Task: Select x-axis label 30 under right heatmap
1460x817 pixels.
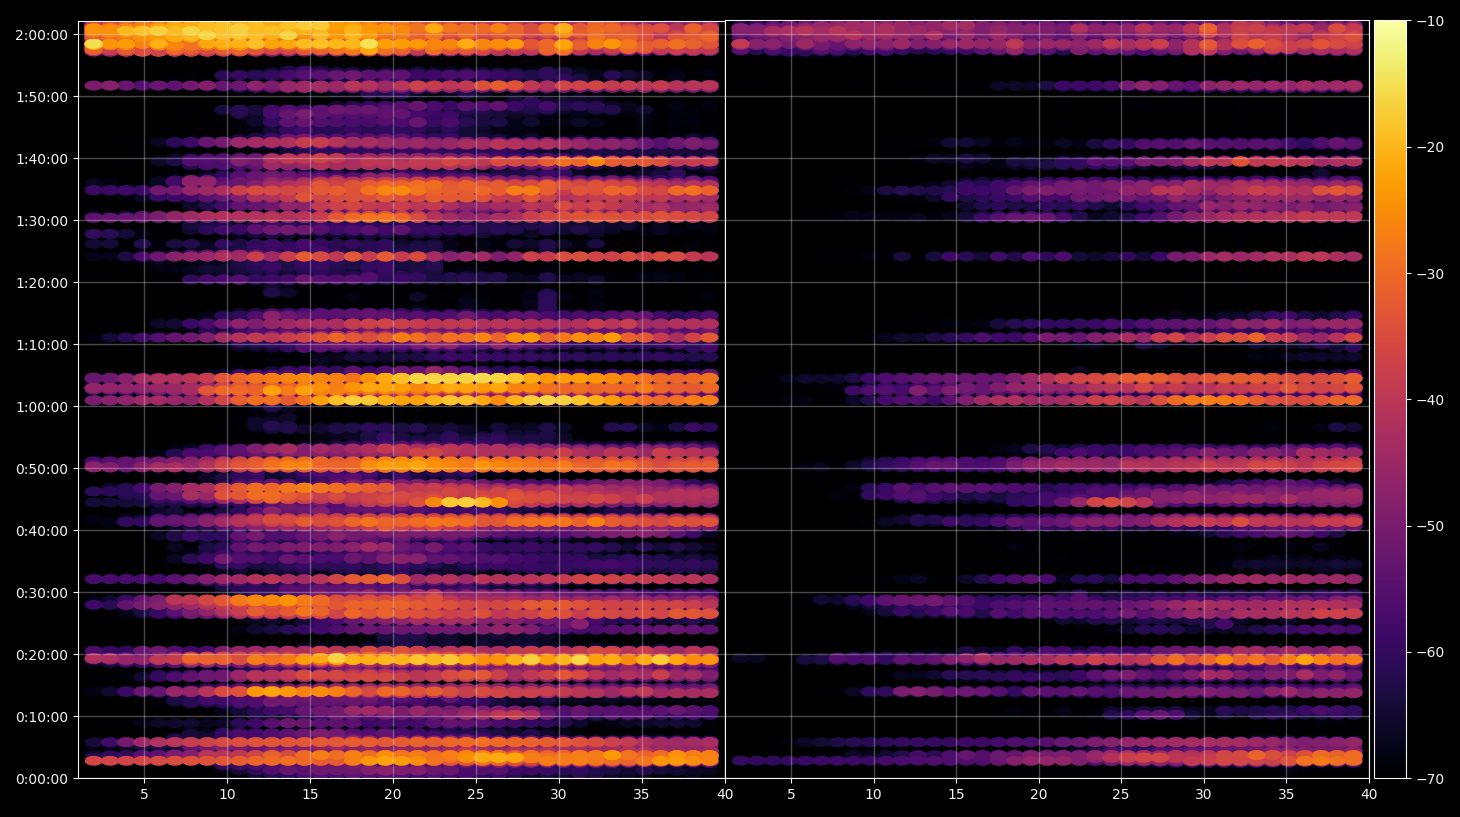Action: pos(1203,795)
